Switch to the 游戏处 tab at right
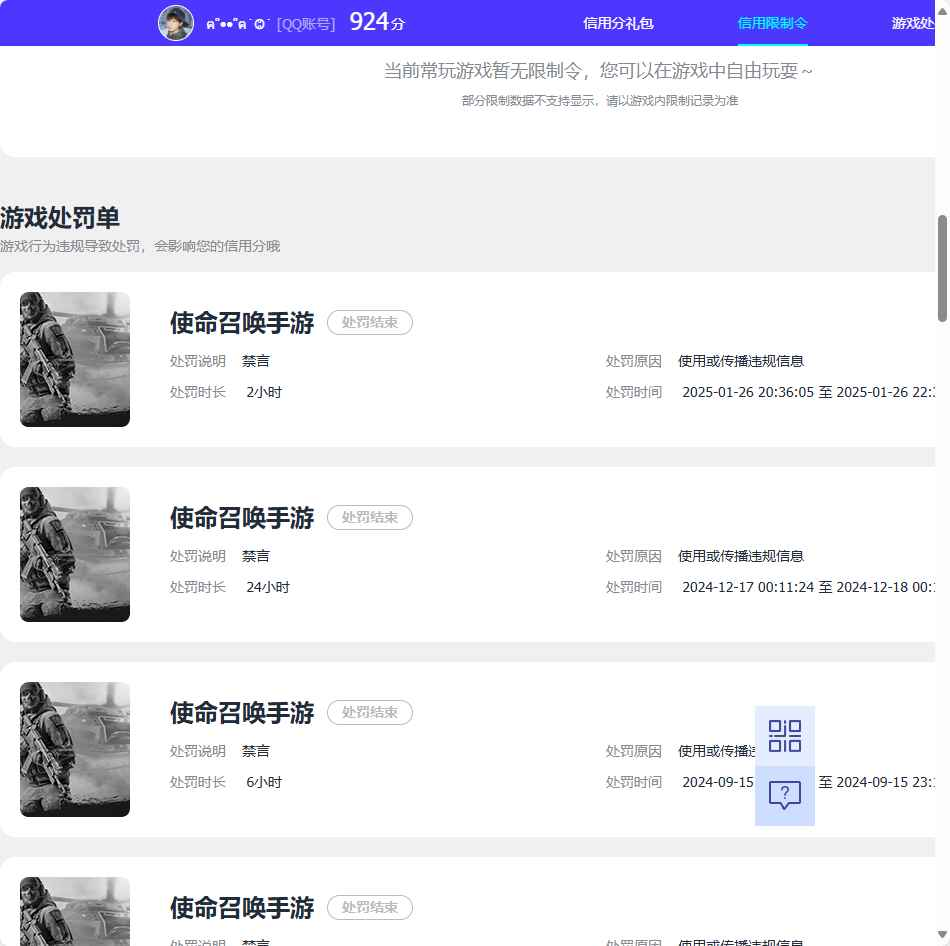 pyautogui.click(x=913, y=23)
